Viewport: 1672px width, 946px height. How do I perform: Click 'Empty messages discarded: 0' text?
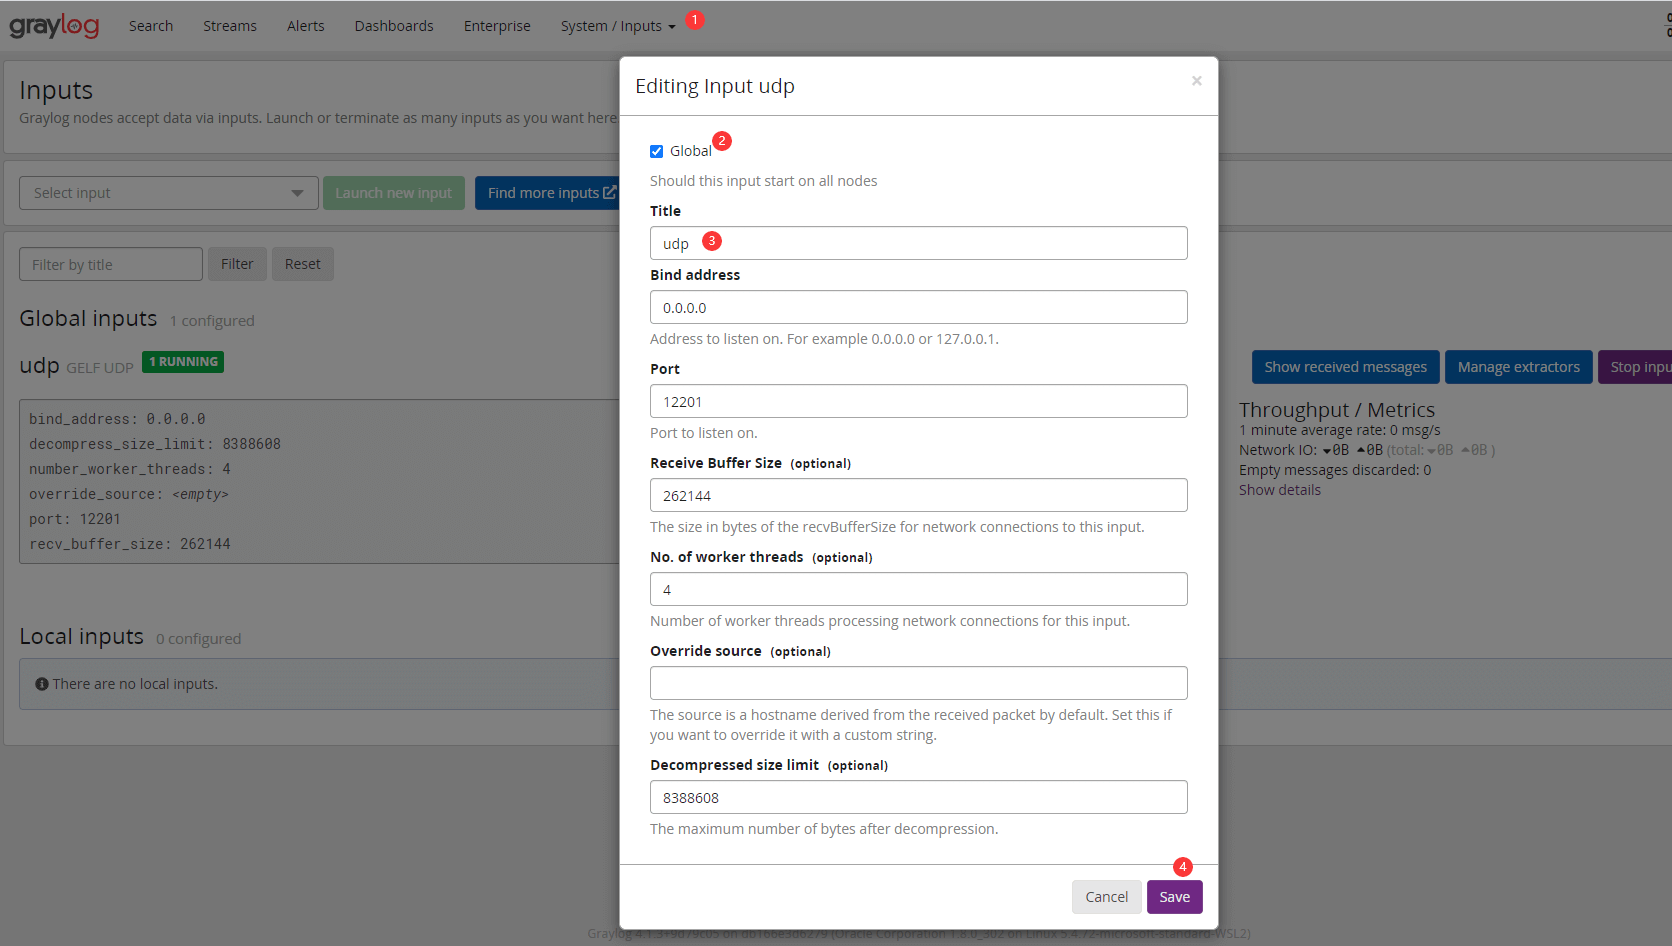click(x=1335, y=470)
